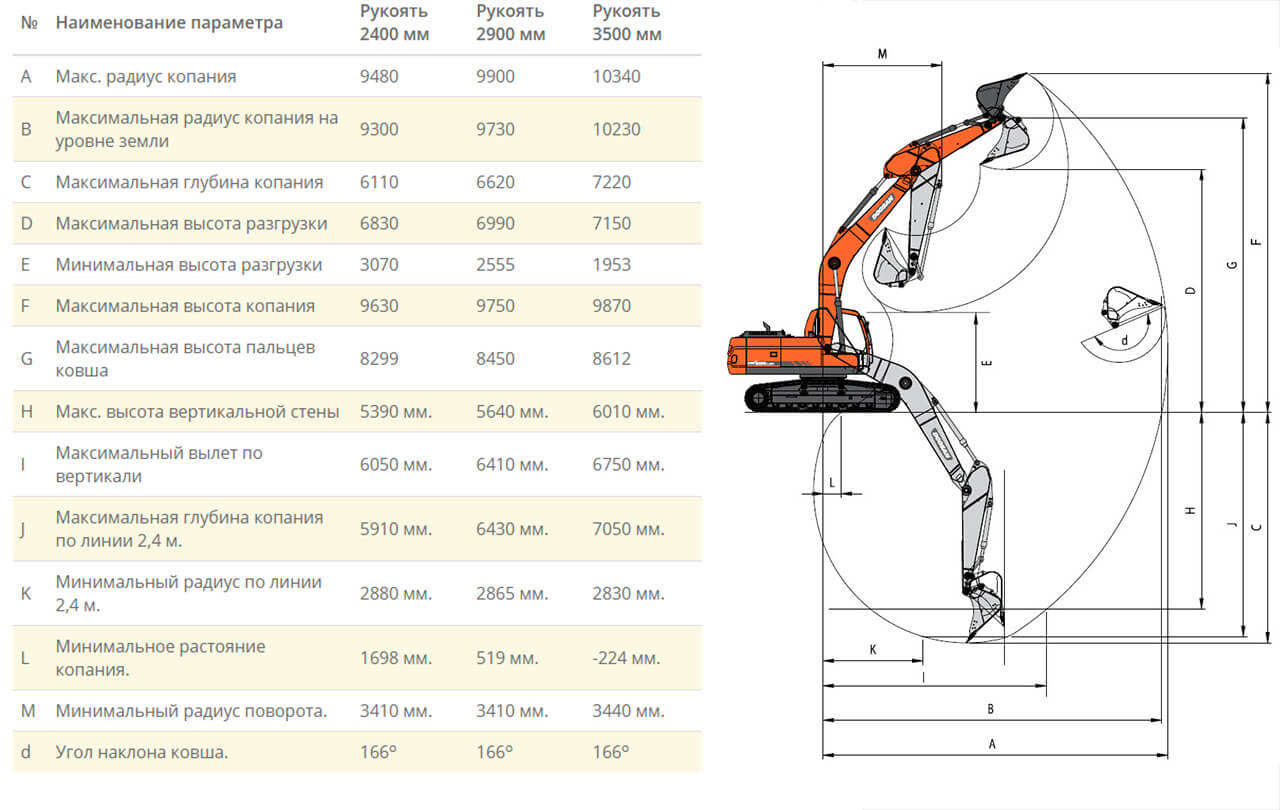Screen dimensions: 1280x810
Task: Click the value 6410 мм in row I
Action: point(513,464)
